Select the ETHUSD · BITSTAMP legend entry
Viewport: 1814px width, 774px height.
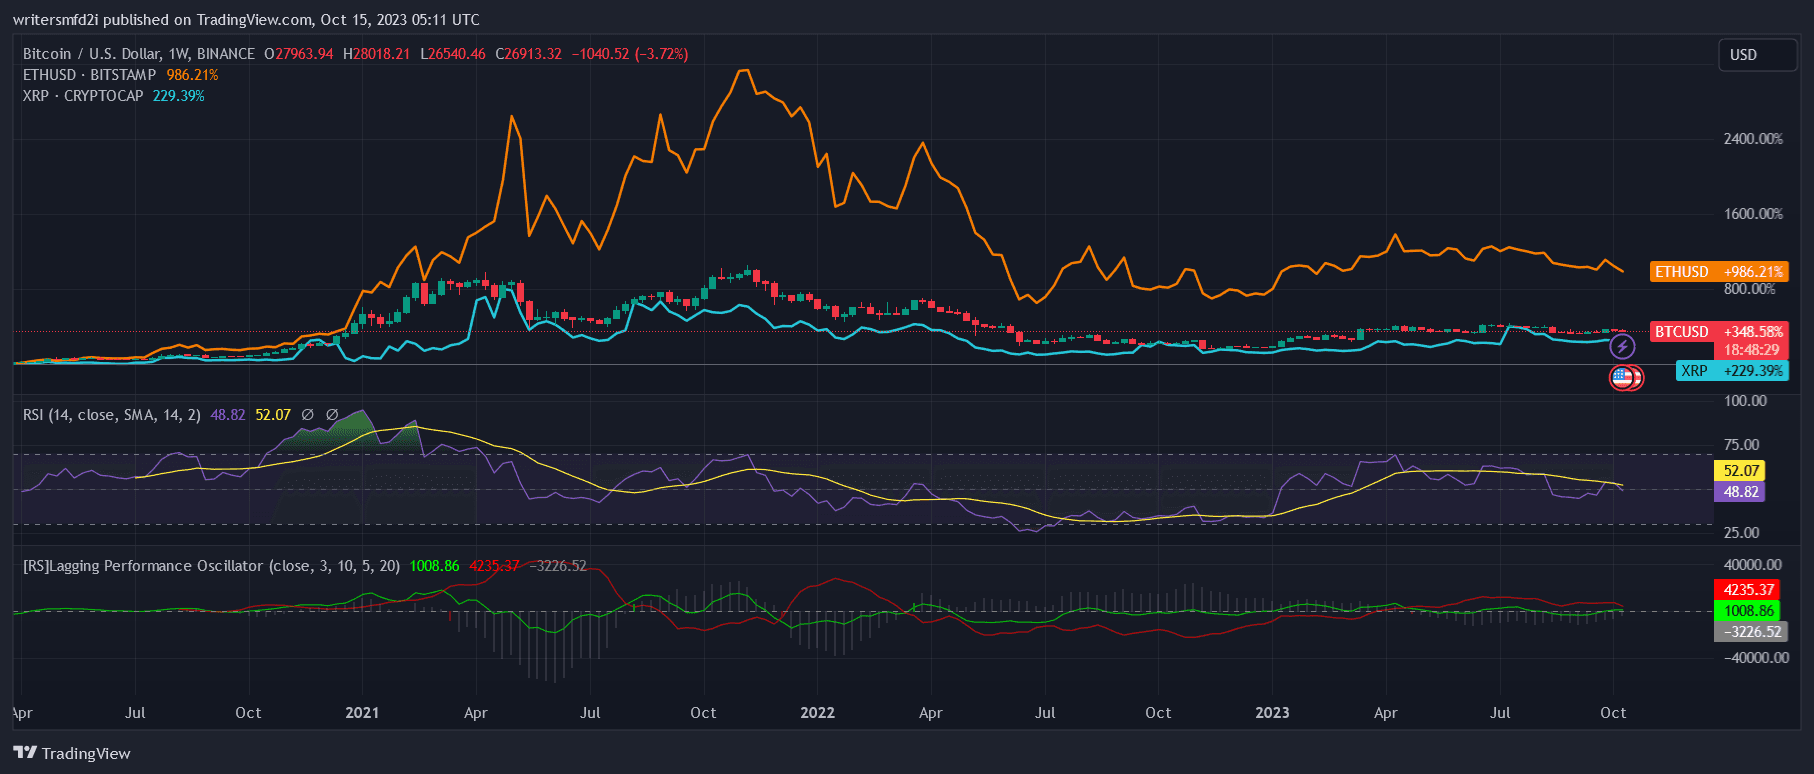(x=90, y=75)
